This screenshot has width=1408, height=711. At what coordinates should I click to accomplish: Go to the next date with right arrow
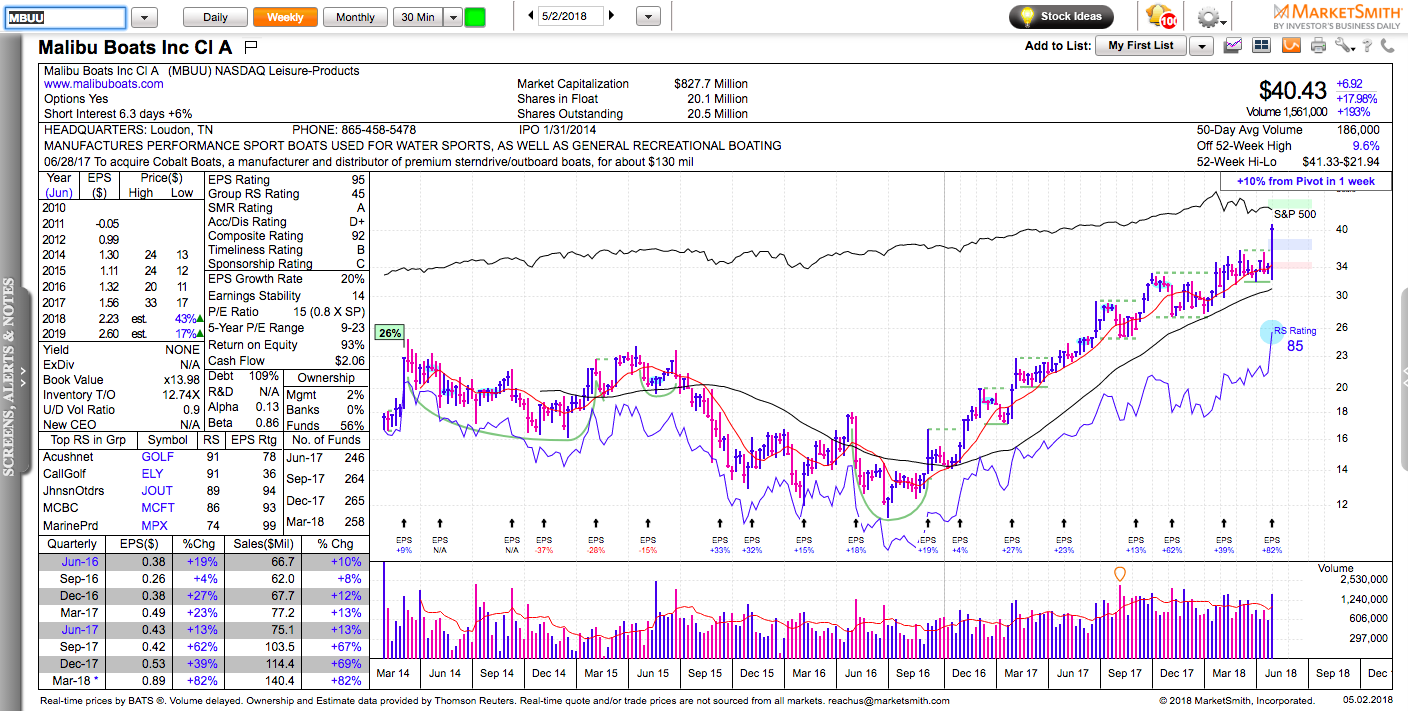click(612, 16)
